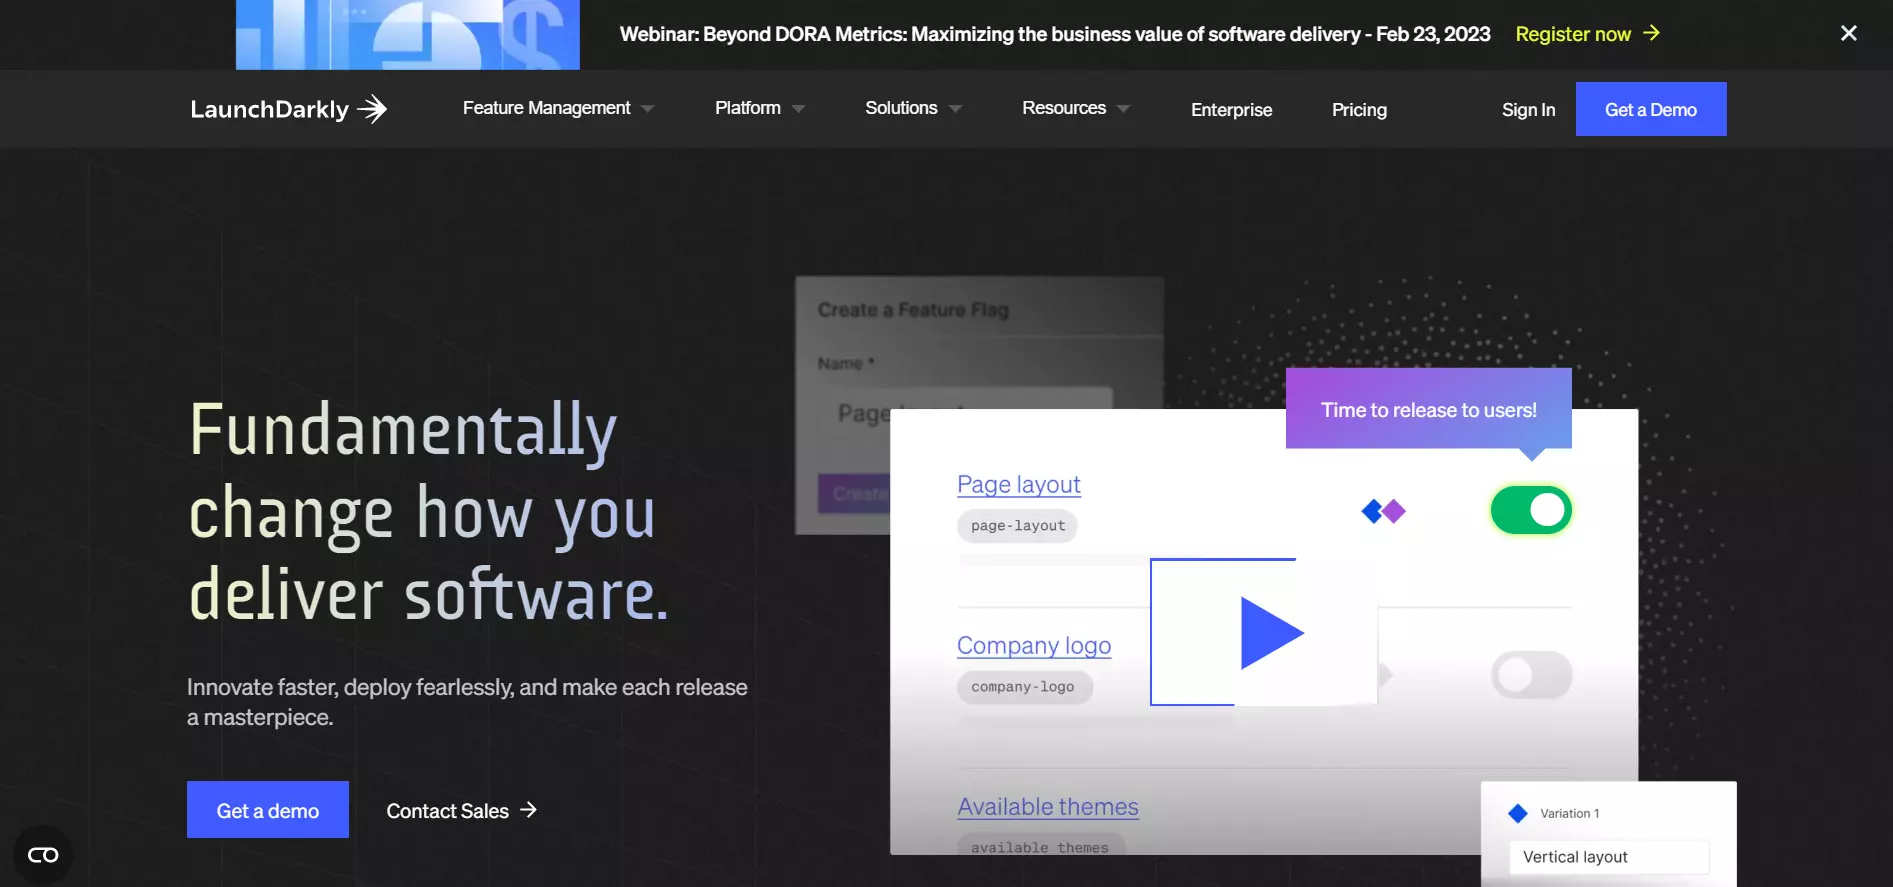The image size is (1893, 887).
Task: Click the LaunchDarkly wordmark
Action: click(270, 109)
